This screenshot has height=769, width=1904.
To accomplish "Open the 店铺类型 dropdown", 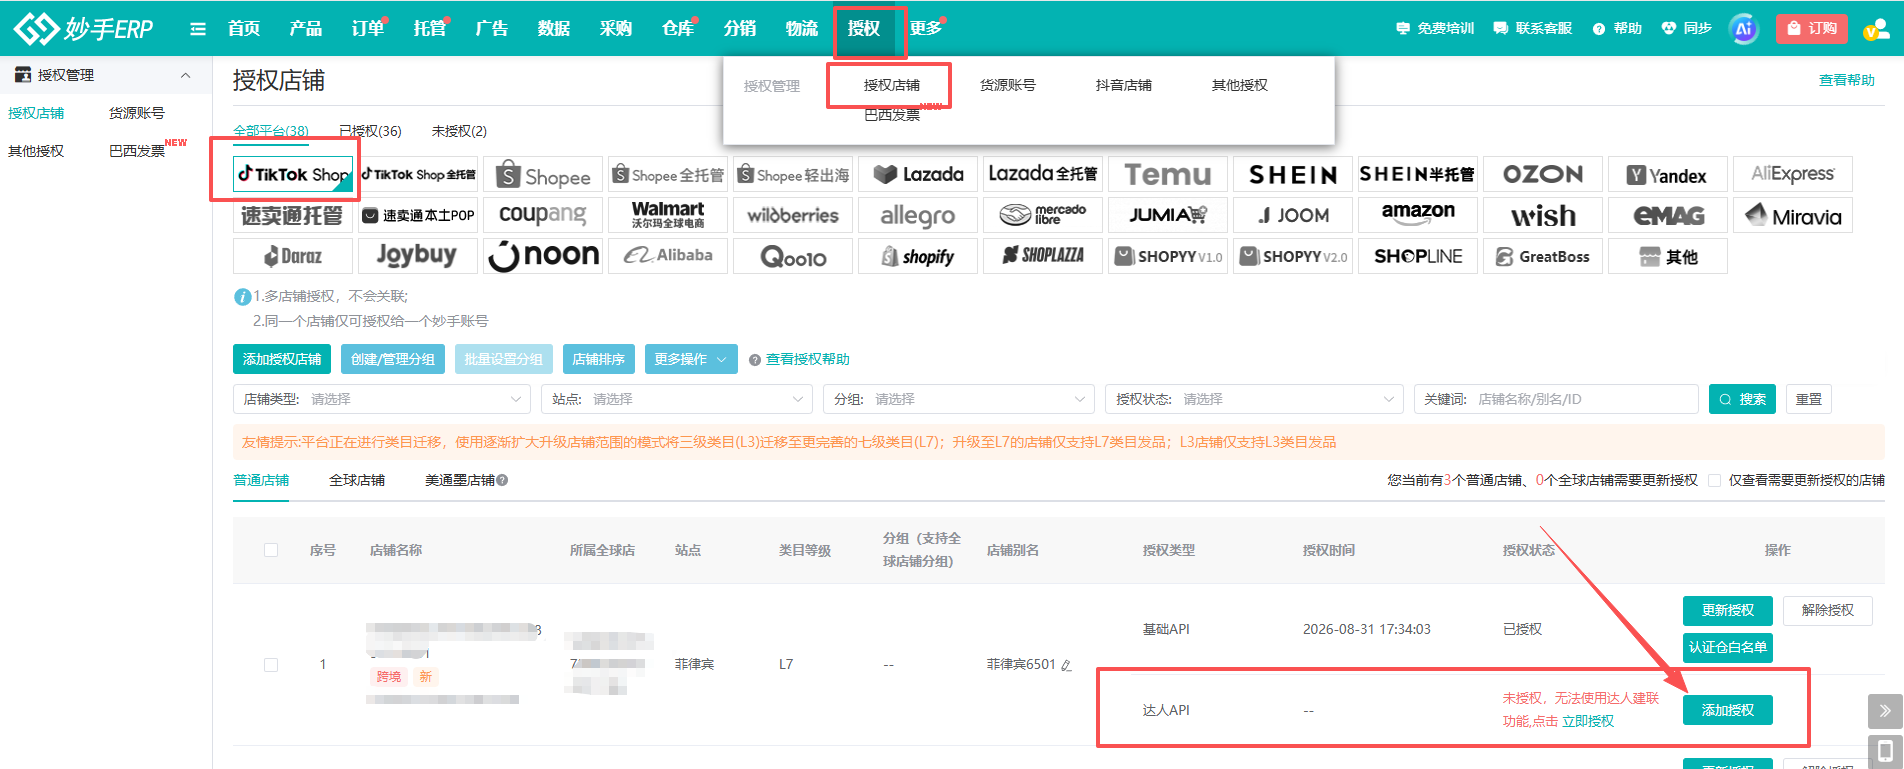I will (x=382, y=399).
